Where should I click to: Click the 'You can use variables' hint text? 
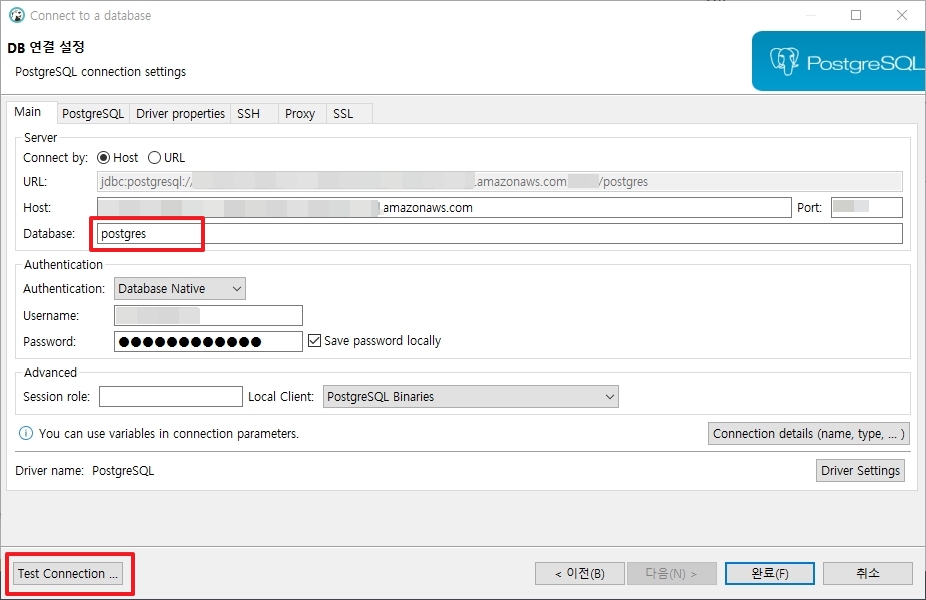[x=169, y=433]
